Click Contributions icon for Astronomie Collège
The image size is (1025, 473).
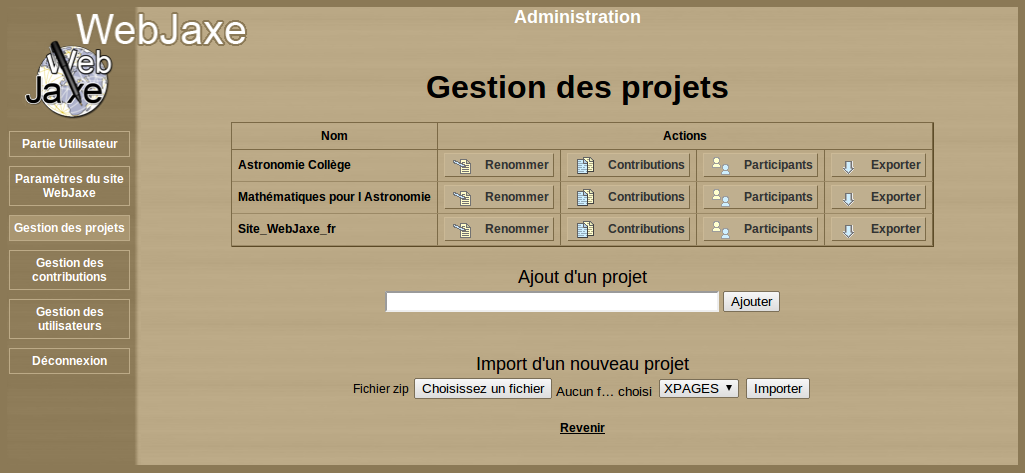pyautogui.click(x=586, y=166)
